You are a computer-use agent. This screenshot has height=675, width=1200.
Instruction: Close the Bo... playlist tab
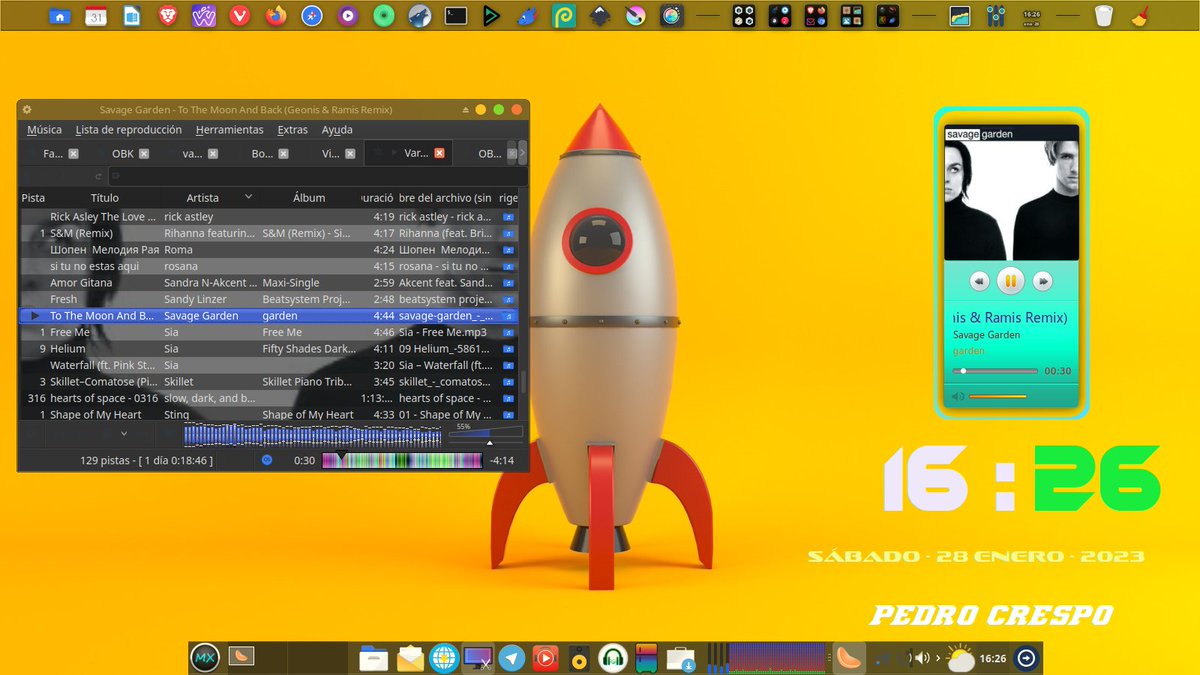[284, 154]
